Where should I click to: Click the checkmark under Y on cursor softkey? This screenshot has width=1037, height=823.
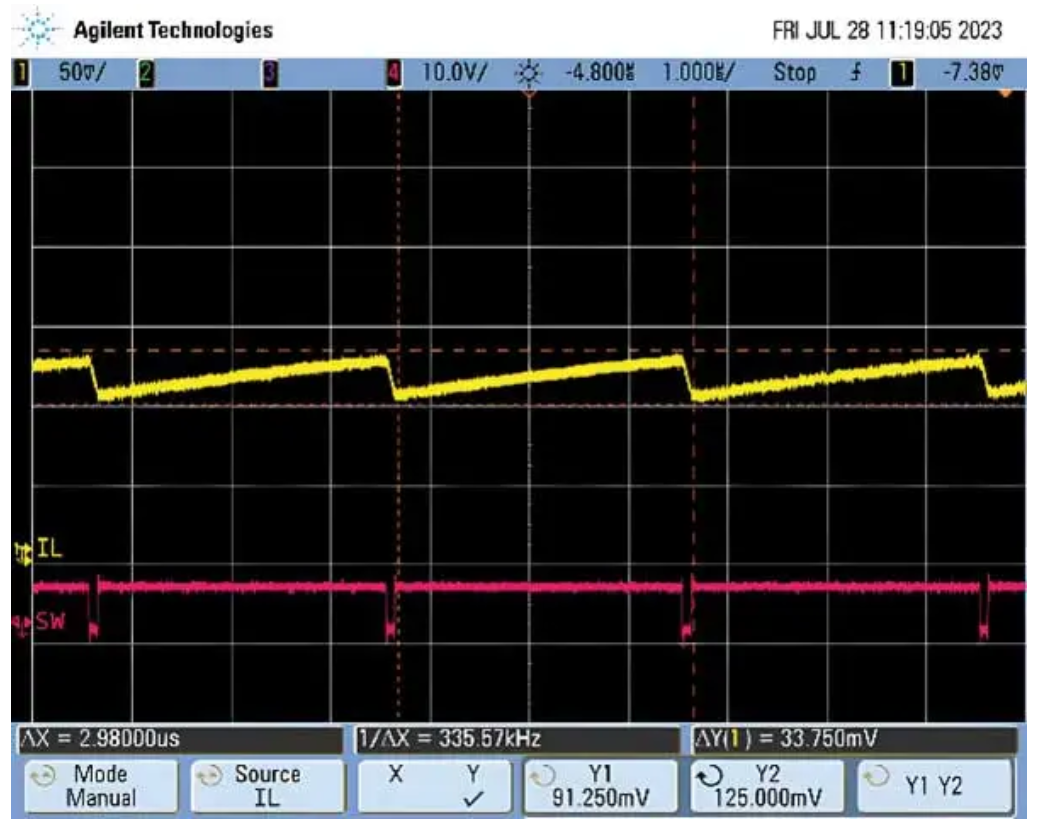point(473,798)
